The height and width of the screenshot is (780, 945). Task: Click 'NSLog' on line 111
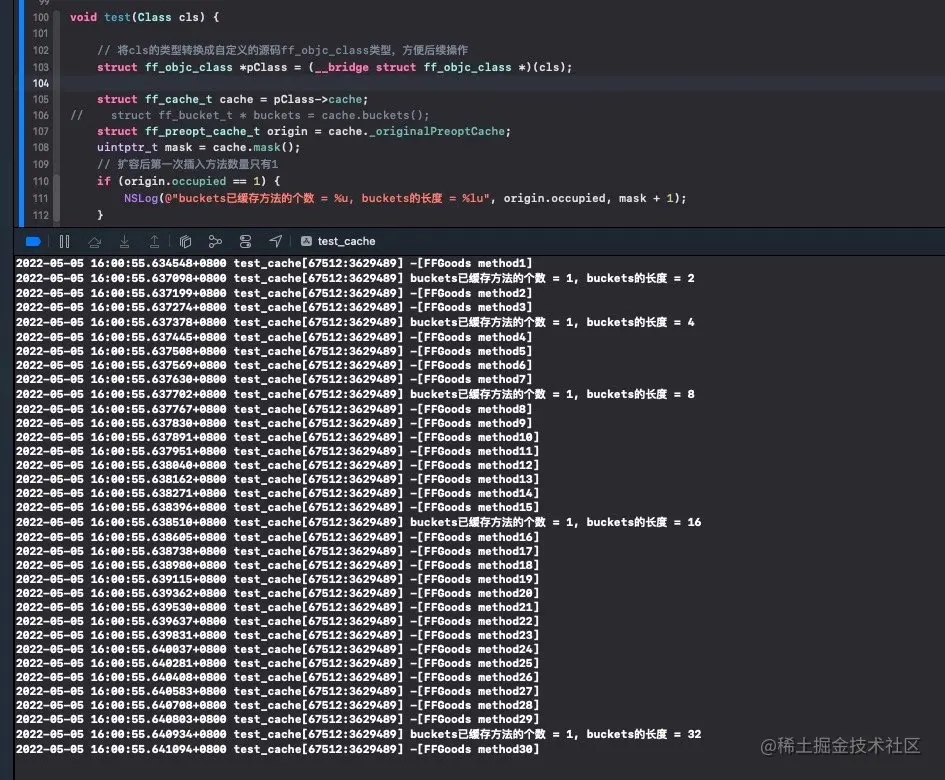coord(140,198)
